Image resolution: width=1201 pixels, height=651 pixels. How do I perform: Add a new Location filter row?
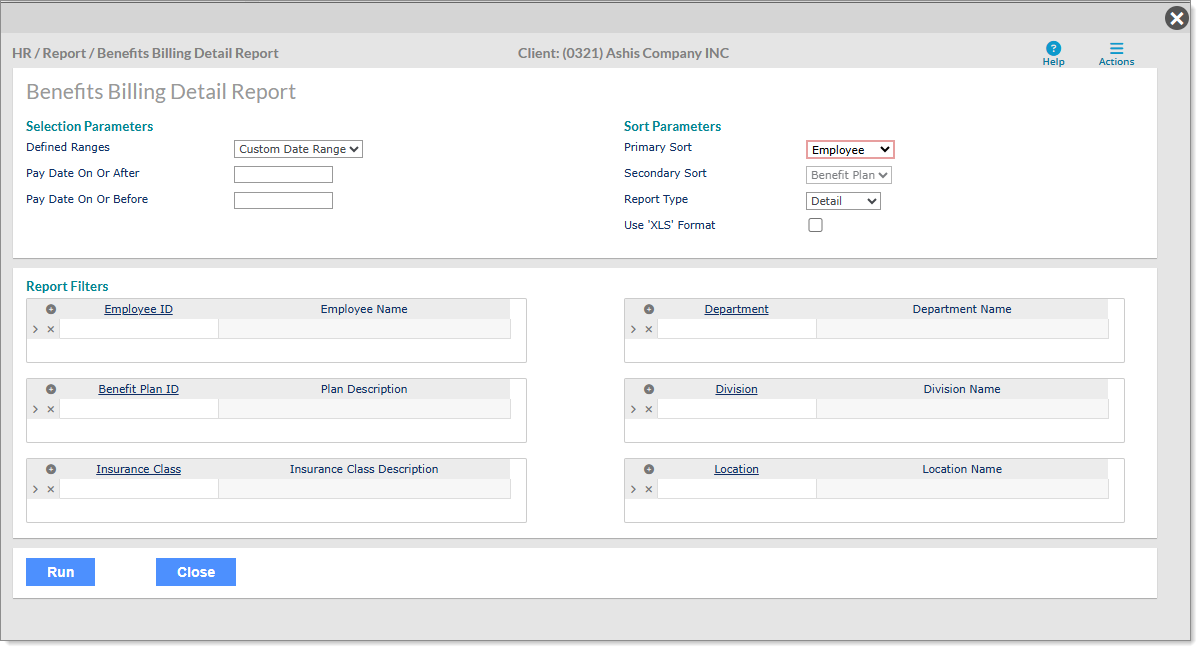point(649,469)
